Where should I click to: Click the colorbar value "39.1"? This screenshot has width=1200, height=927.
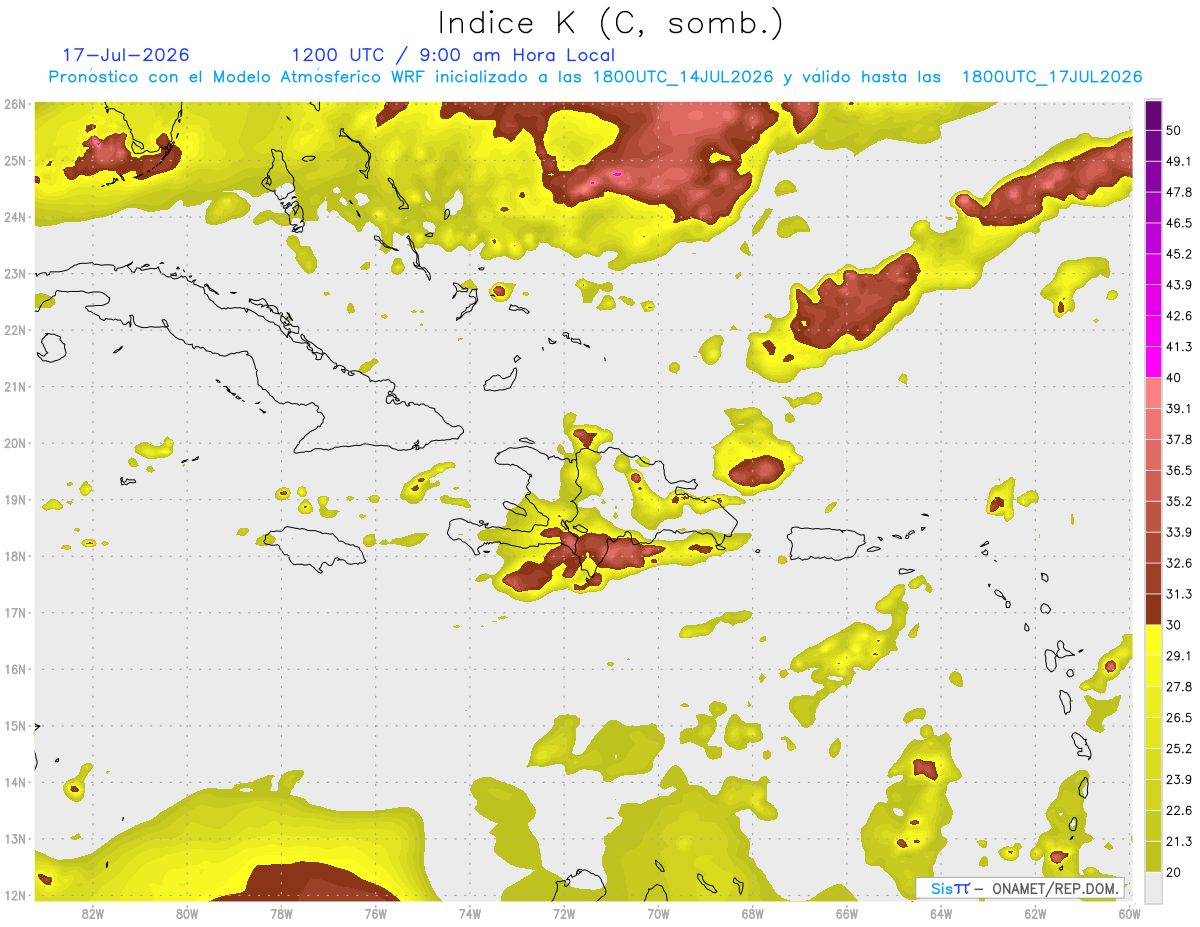click(x=1179, y=408)
